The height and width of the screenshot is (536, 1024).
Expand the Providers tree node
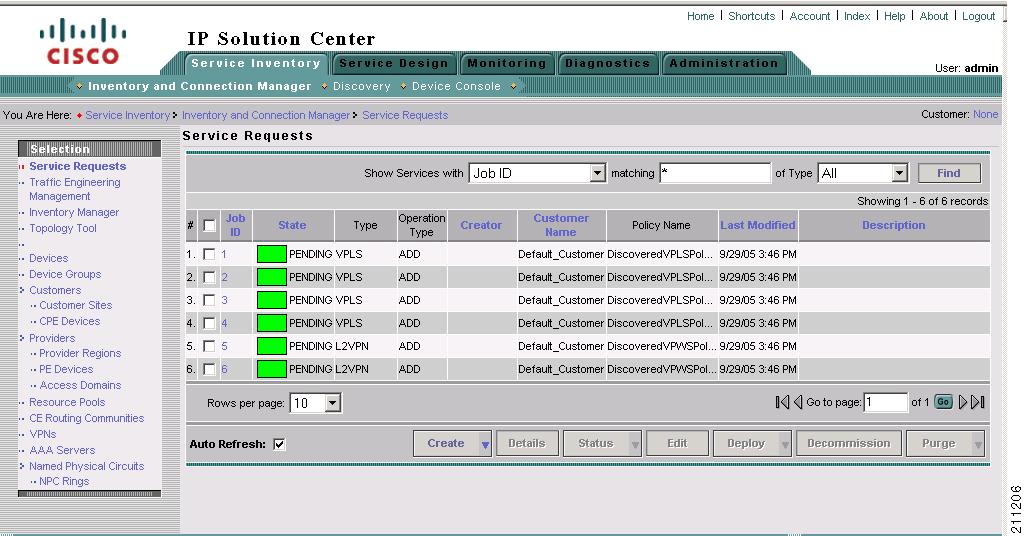point(22,338)
